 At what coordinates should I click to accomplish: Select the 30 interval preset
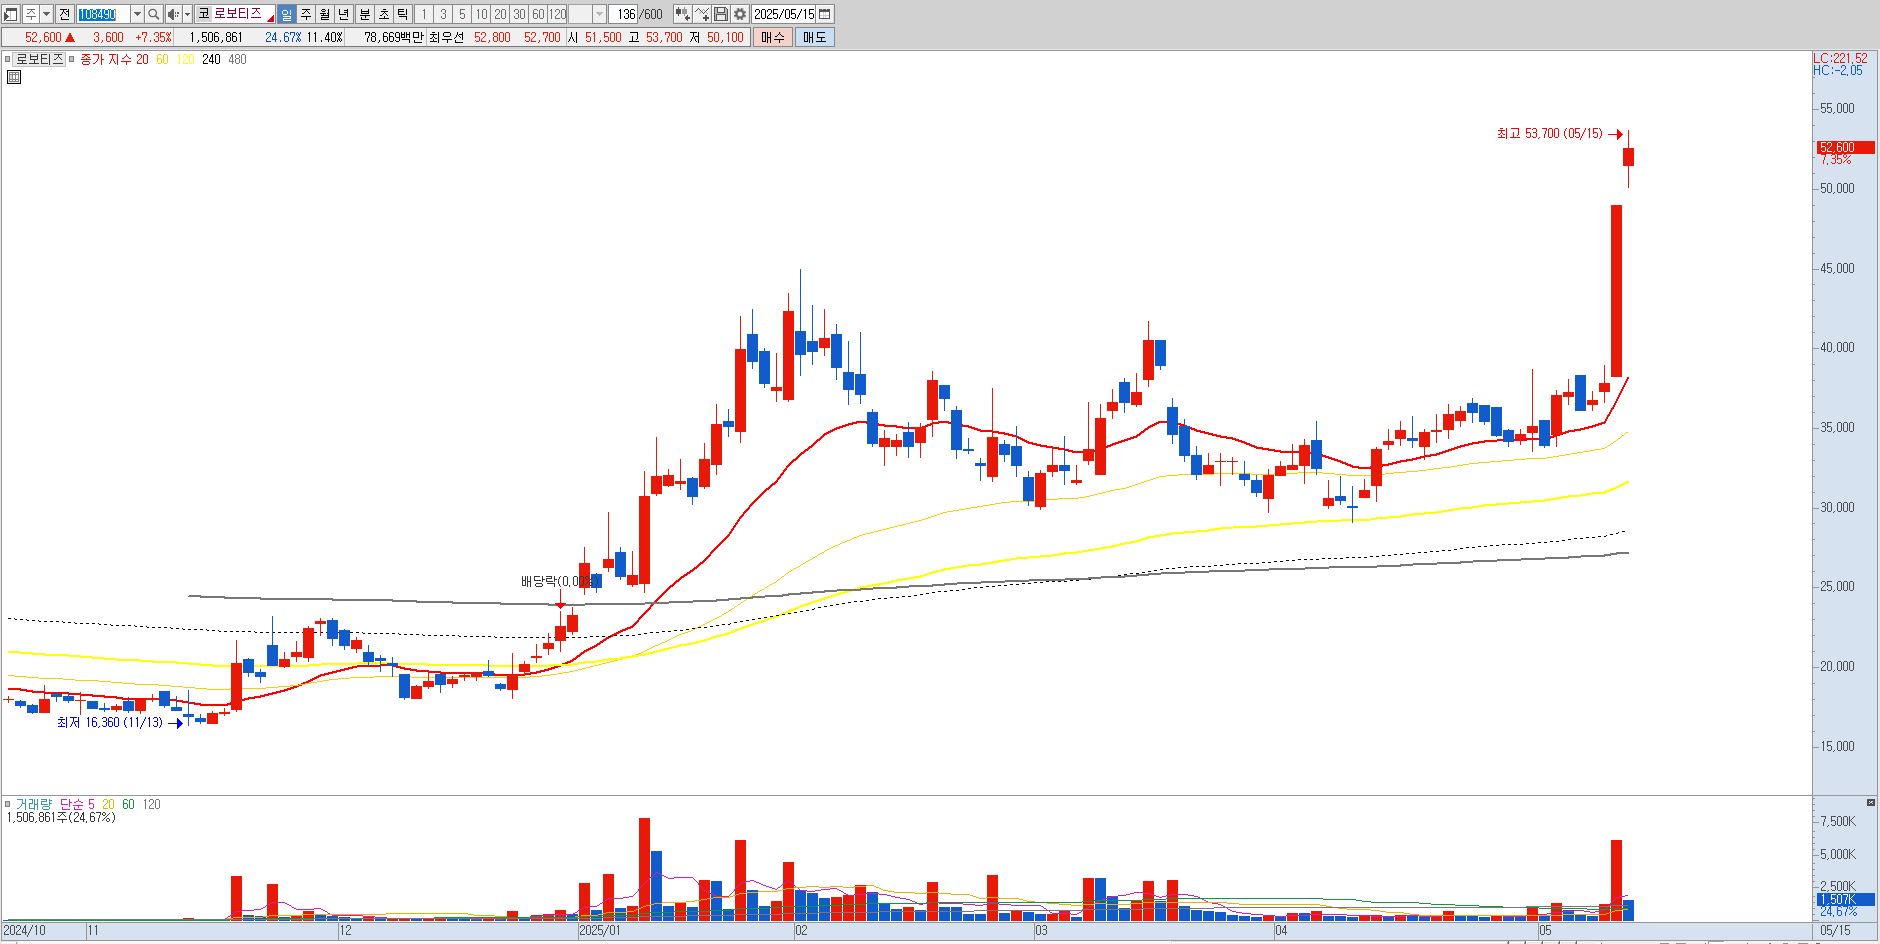tap(519, 14)
